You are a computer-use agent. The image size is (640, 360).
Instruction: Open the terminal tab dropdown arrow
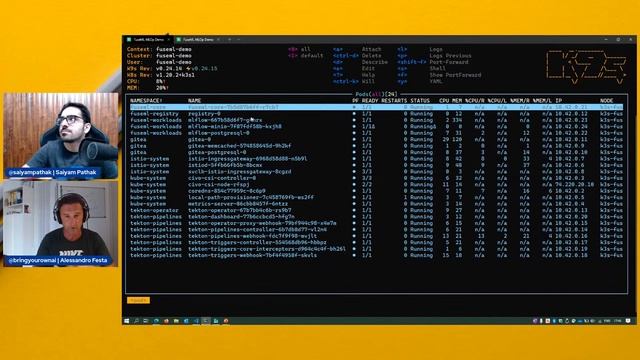238,40
